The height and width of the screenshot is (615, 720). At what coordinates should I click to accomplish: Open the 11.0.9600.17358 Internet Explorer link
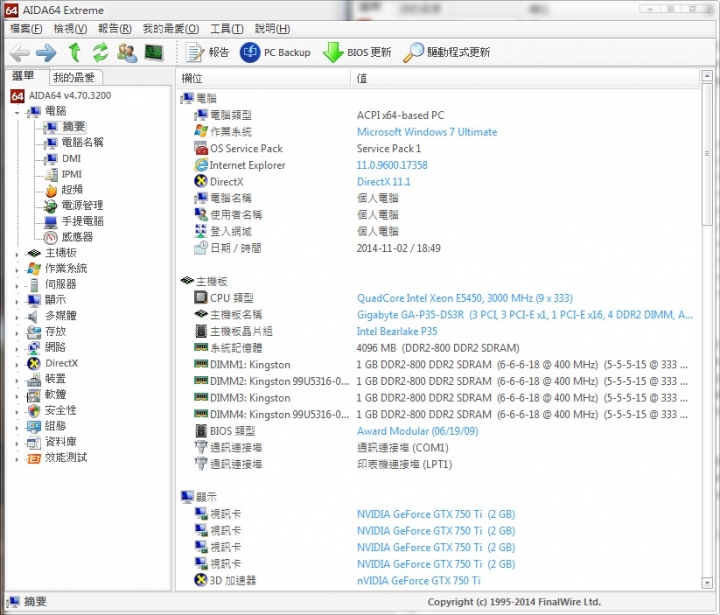pos(392,165)
